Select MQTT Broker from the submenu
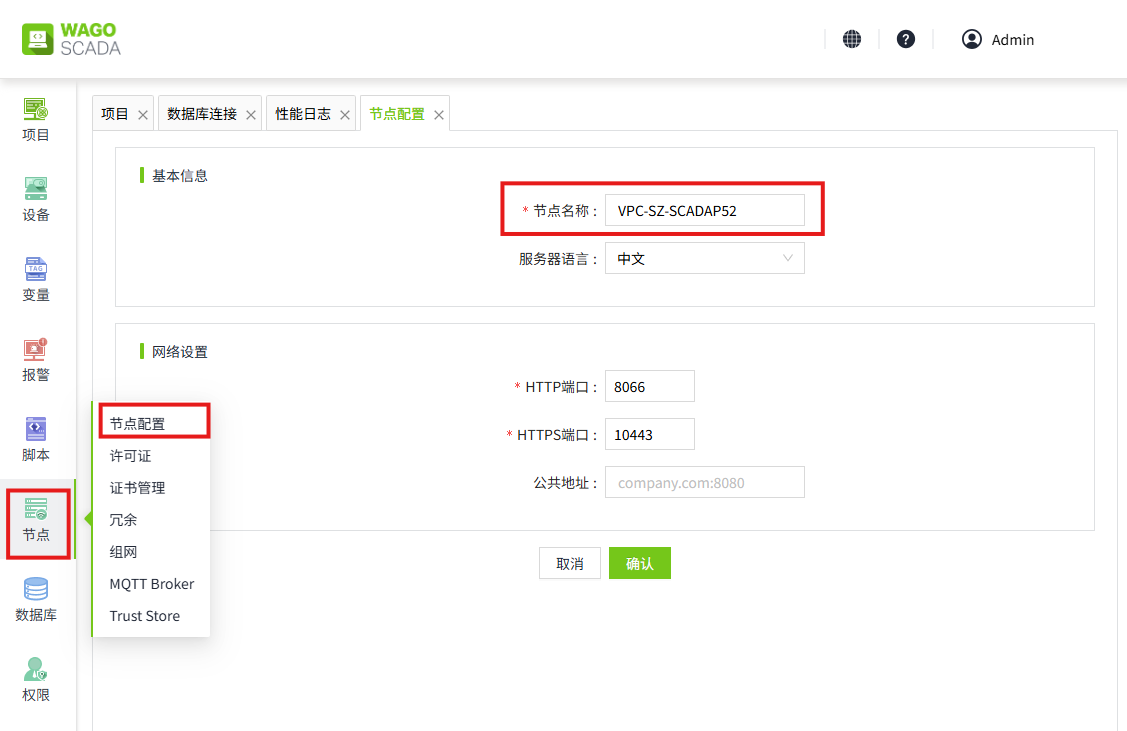 click(x=152, y=584)
